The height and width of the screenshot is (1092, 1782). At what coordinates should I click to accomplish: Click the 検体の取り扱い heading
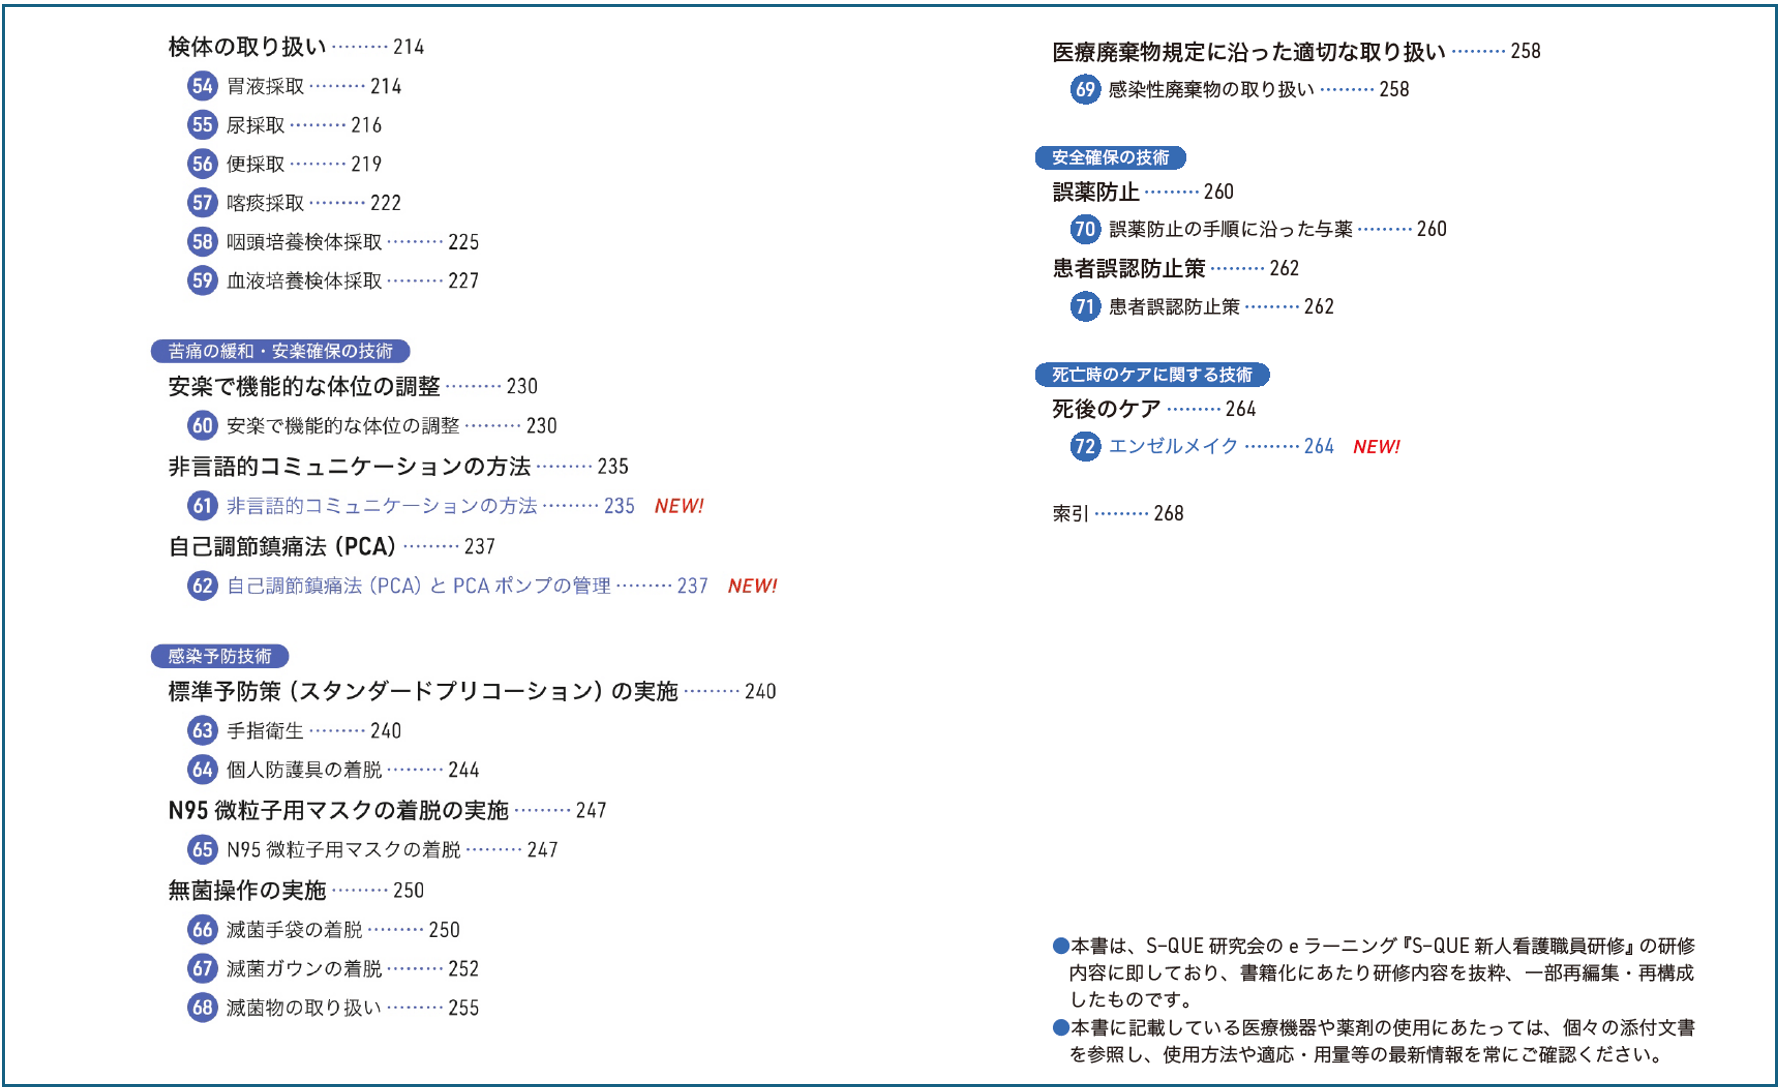(247, 47)
